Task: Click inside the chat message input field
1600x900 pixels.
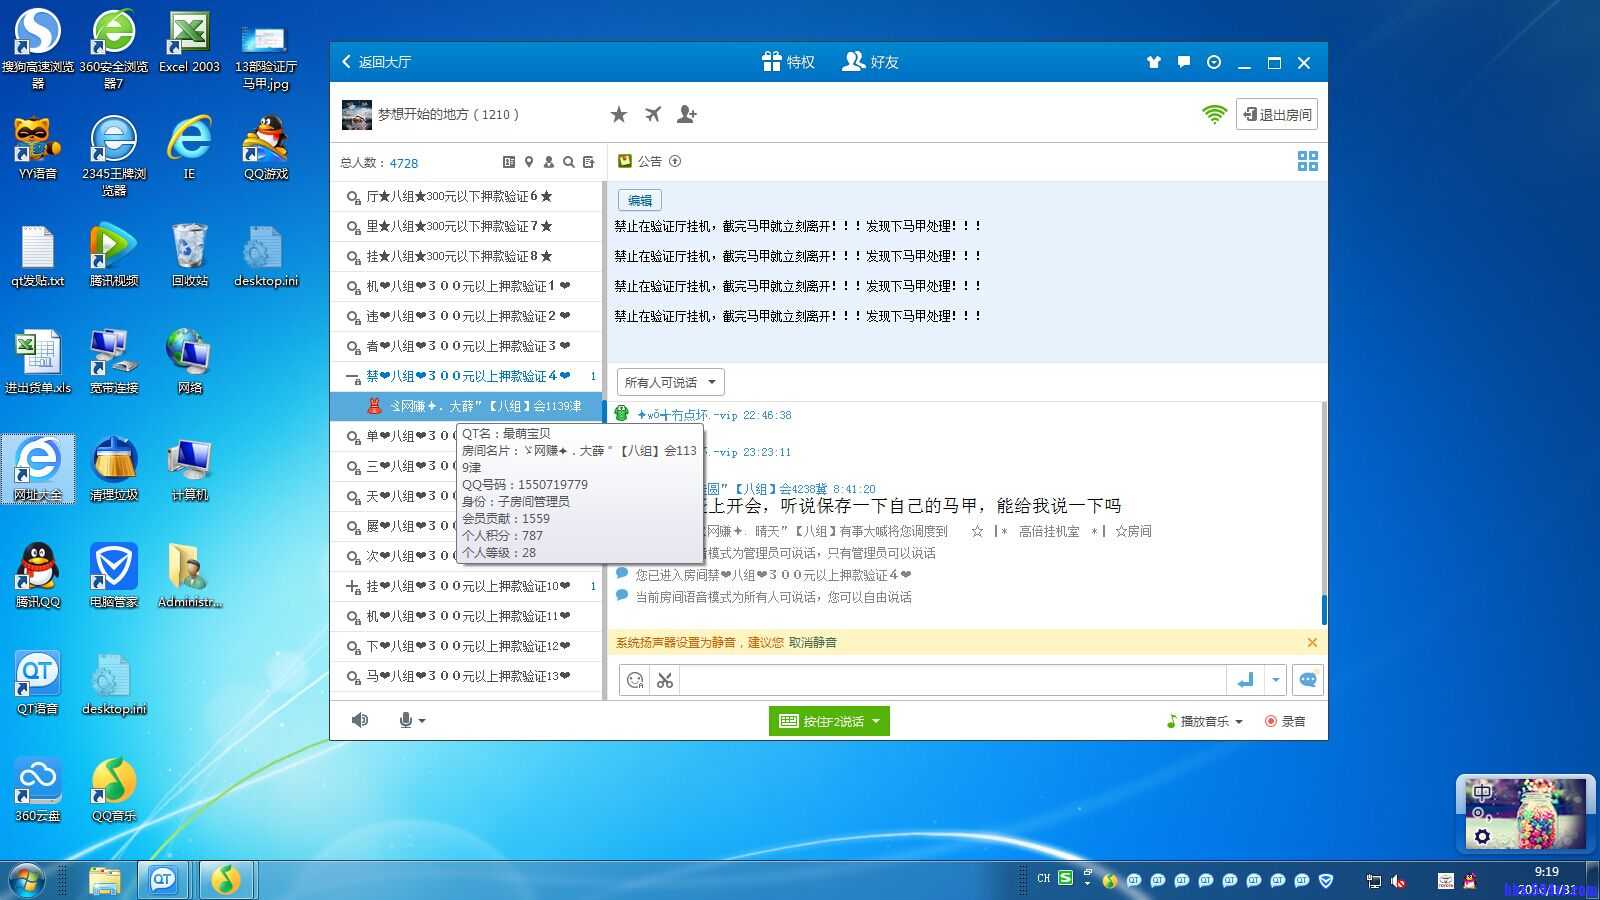Action: pyautogui.click(x=950, y=679)
